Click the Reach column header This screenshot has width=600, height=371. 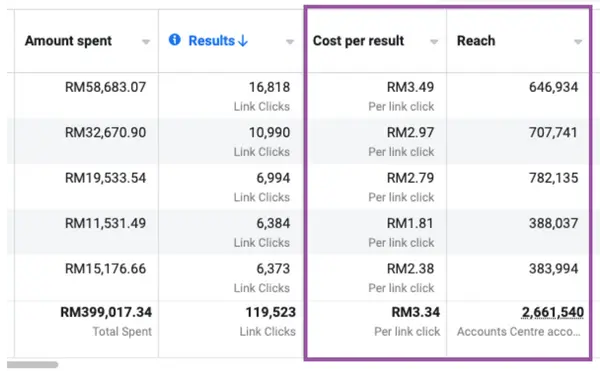(x=476, y=41)
